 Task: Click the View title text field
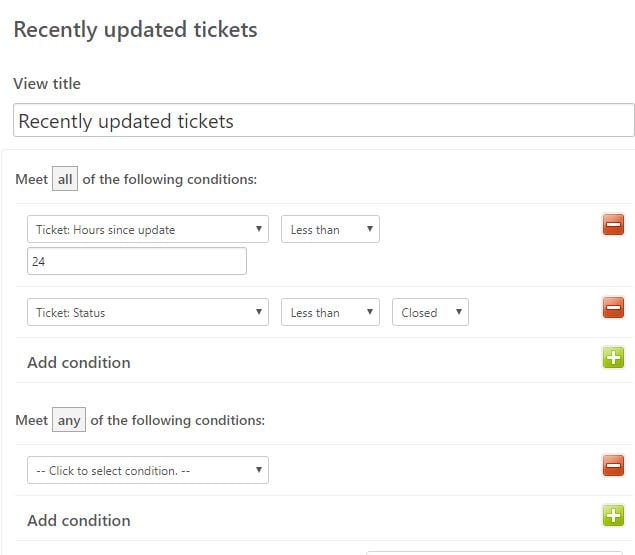pyautogui.click(x=324, y=120)
